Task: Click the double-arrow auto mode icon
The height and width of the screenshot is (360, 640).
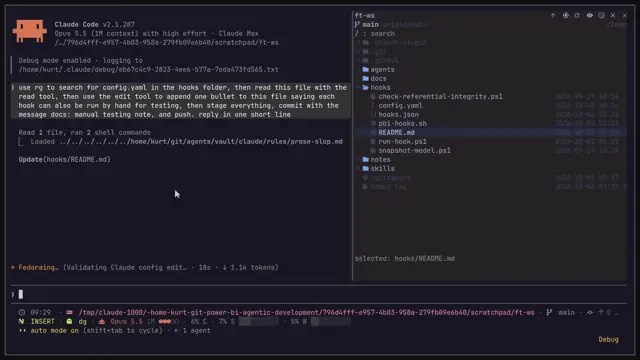Action: coord(22,331)
